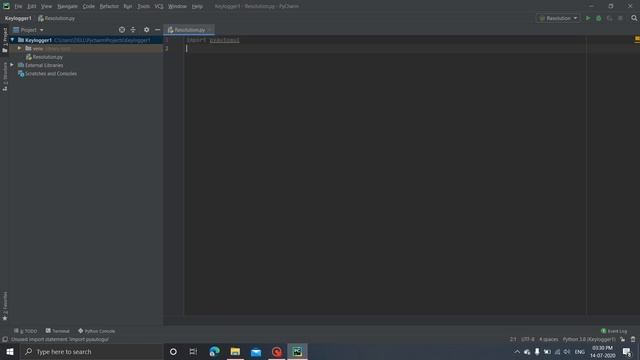Open the Code menu
Viewport: 640px width, 360px height.
89,7
